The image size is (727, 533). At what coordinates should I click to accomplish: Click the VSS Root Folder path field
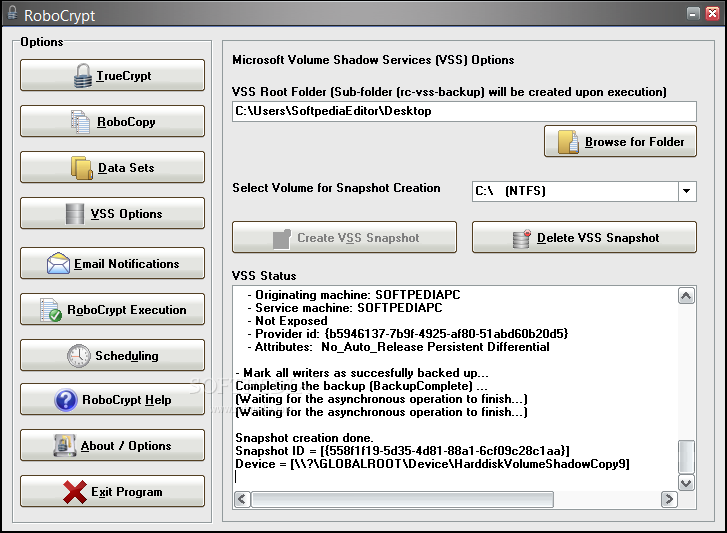point(464,111)
